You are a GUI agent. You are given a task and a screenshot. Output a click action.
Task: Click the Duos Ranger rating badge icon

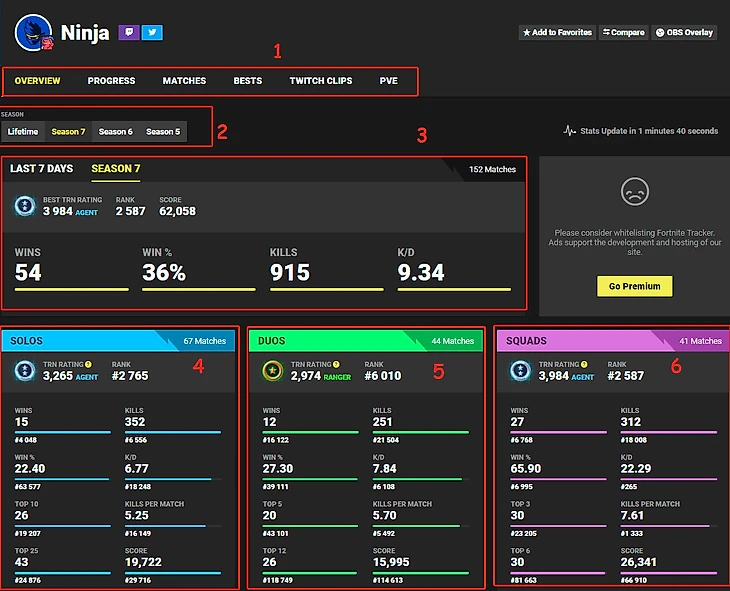tap(273, 370)
